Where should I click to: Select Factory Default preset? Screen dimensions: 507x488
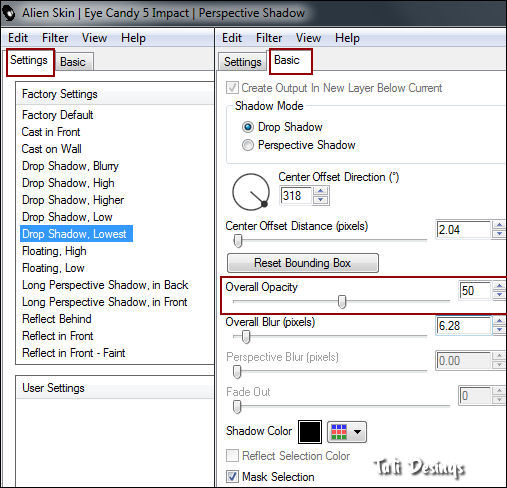pyautogui.click(x=57, y=115)
